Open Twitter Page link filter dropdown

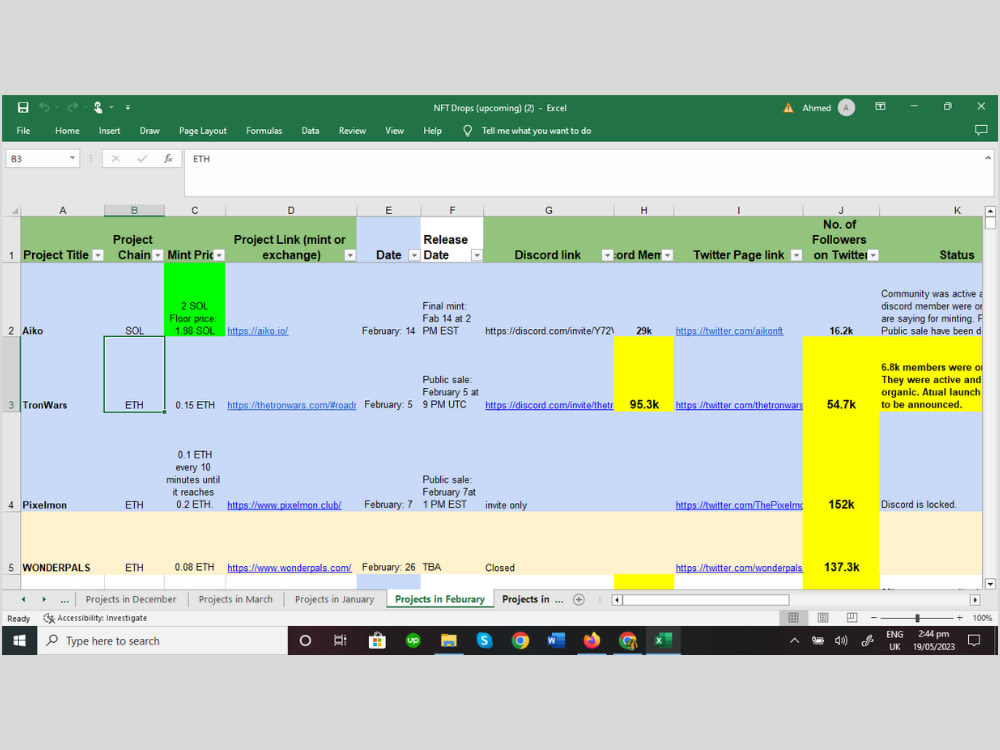(x=796, y=255)
